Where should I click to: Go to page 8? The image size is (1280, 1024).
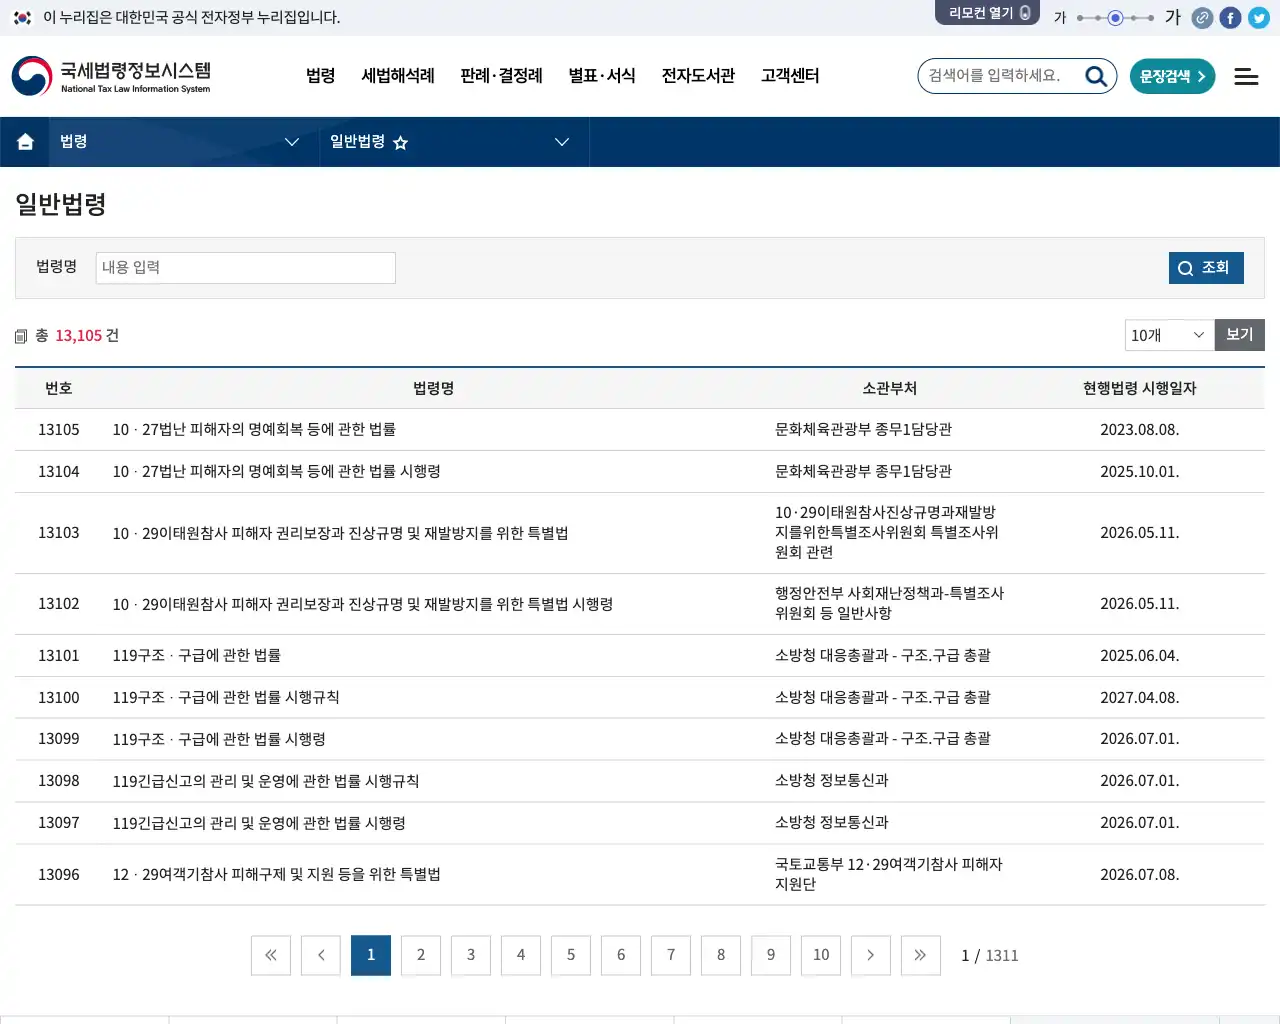click(721, 955)
